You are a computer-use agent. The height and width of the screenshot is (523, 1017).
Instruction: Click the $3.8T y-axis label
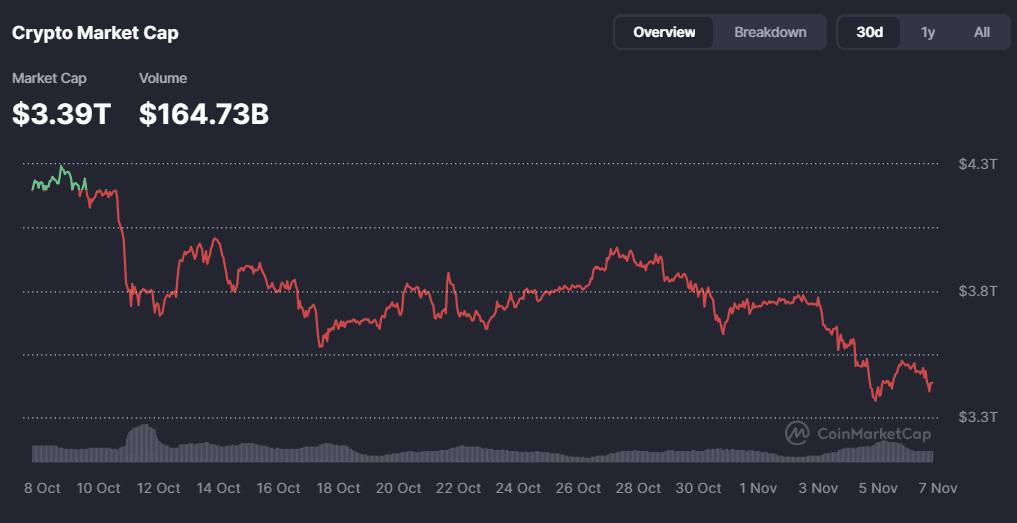[977, 291]
